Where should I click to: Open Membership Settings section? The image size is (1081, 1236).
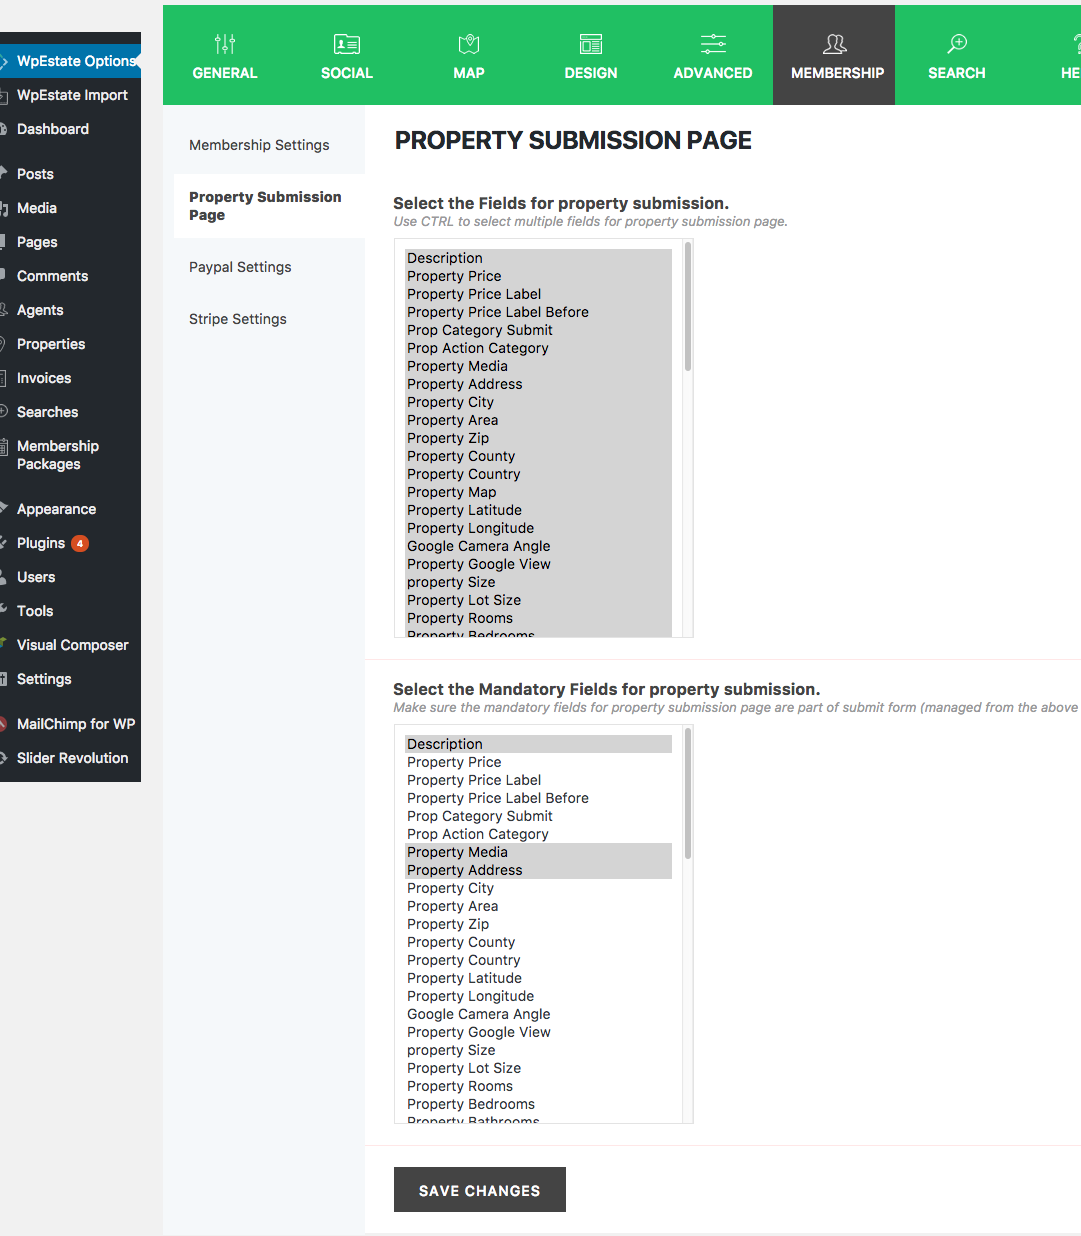259,145
